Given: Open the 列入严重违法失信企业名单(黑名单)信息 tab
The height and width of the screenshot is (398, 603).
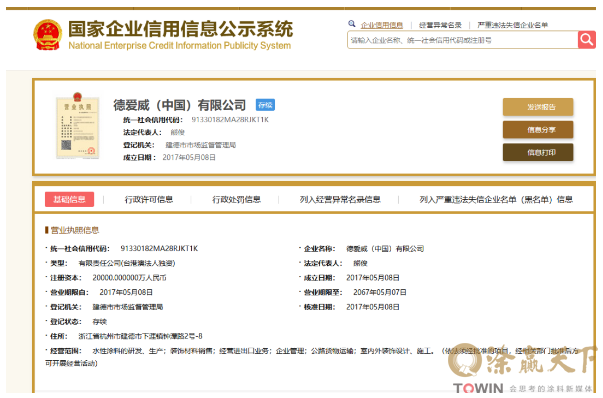Looking at the screenshot, I should 496,199.
